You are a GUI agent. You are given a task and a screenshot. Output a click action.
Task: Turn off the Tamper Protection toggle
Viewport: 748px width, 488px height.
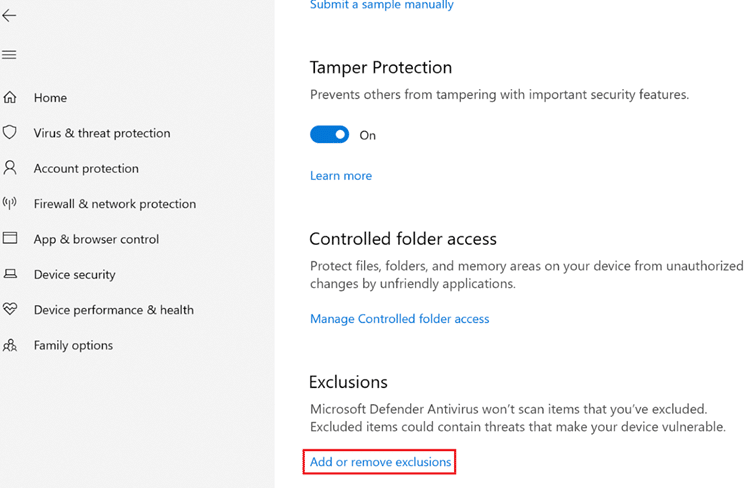[329, 135]
